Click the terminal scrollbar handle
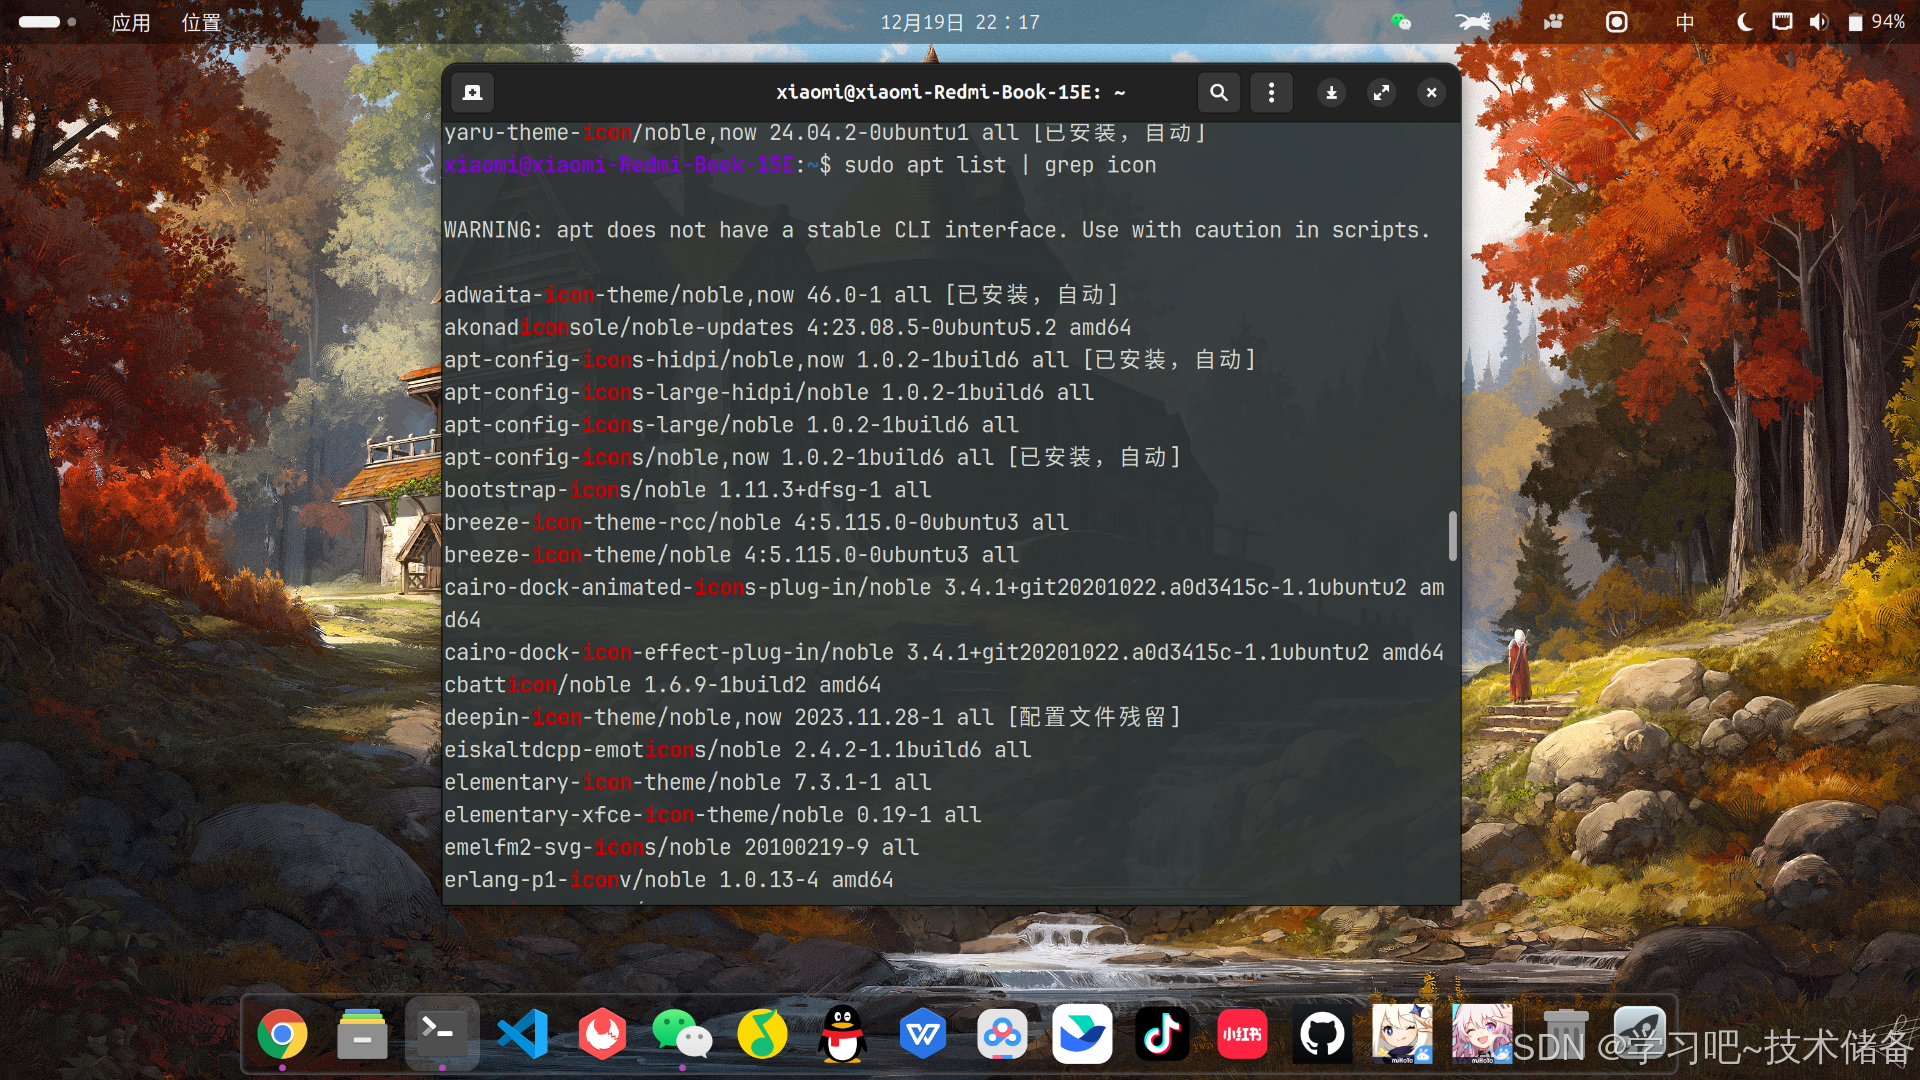 pyautogui.click(x=1452, y=536)
